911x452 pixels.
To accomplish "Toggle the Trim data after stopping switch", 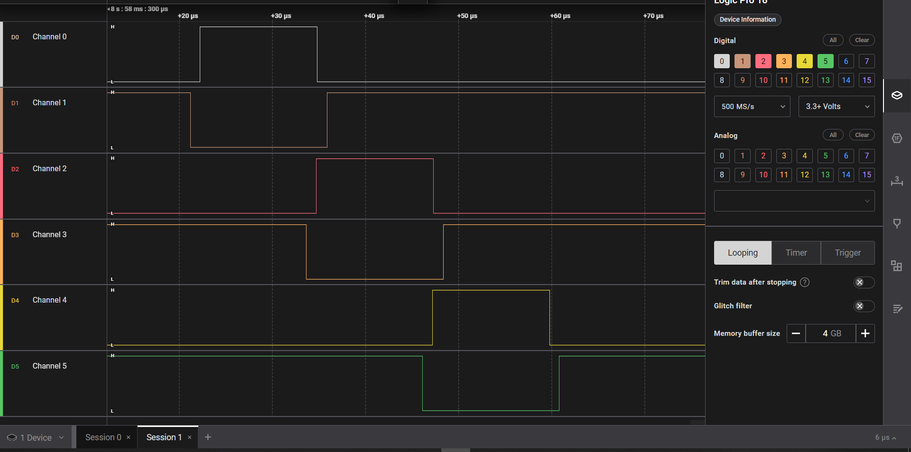I will (x=863, y=282).
